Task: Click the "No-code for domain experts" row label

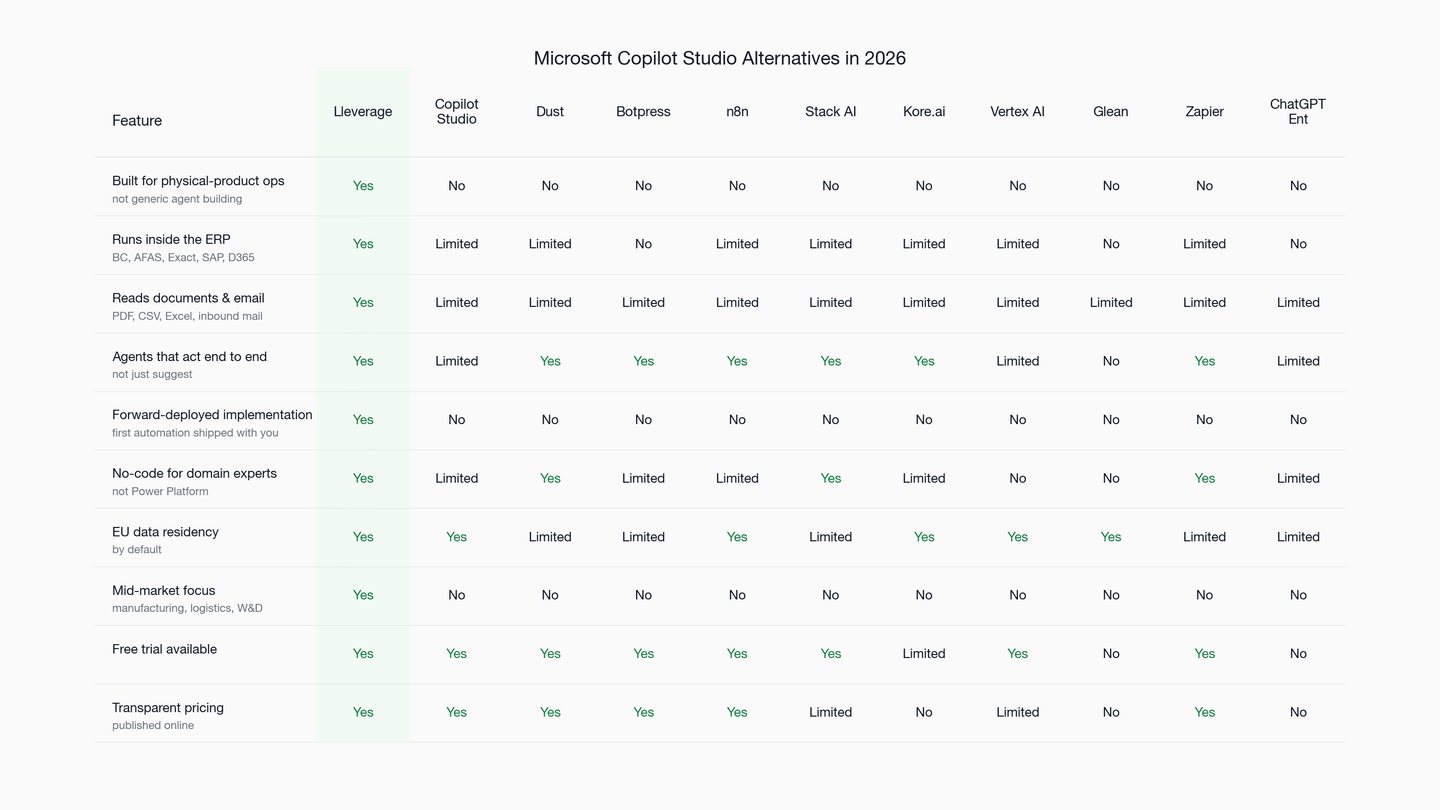Action: (194, 473)
